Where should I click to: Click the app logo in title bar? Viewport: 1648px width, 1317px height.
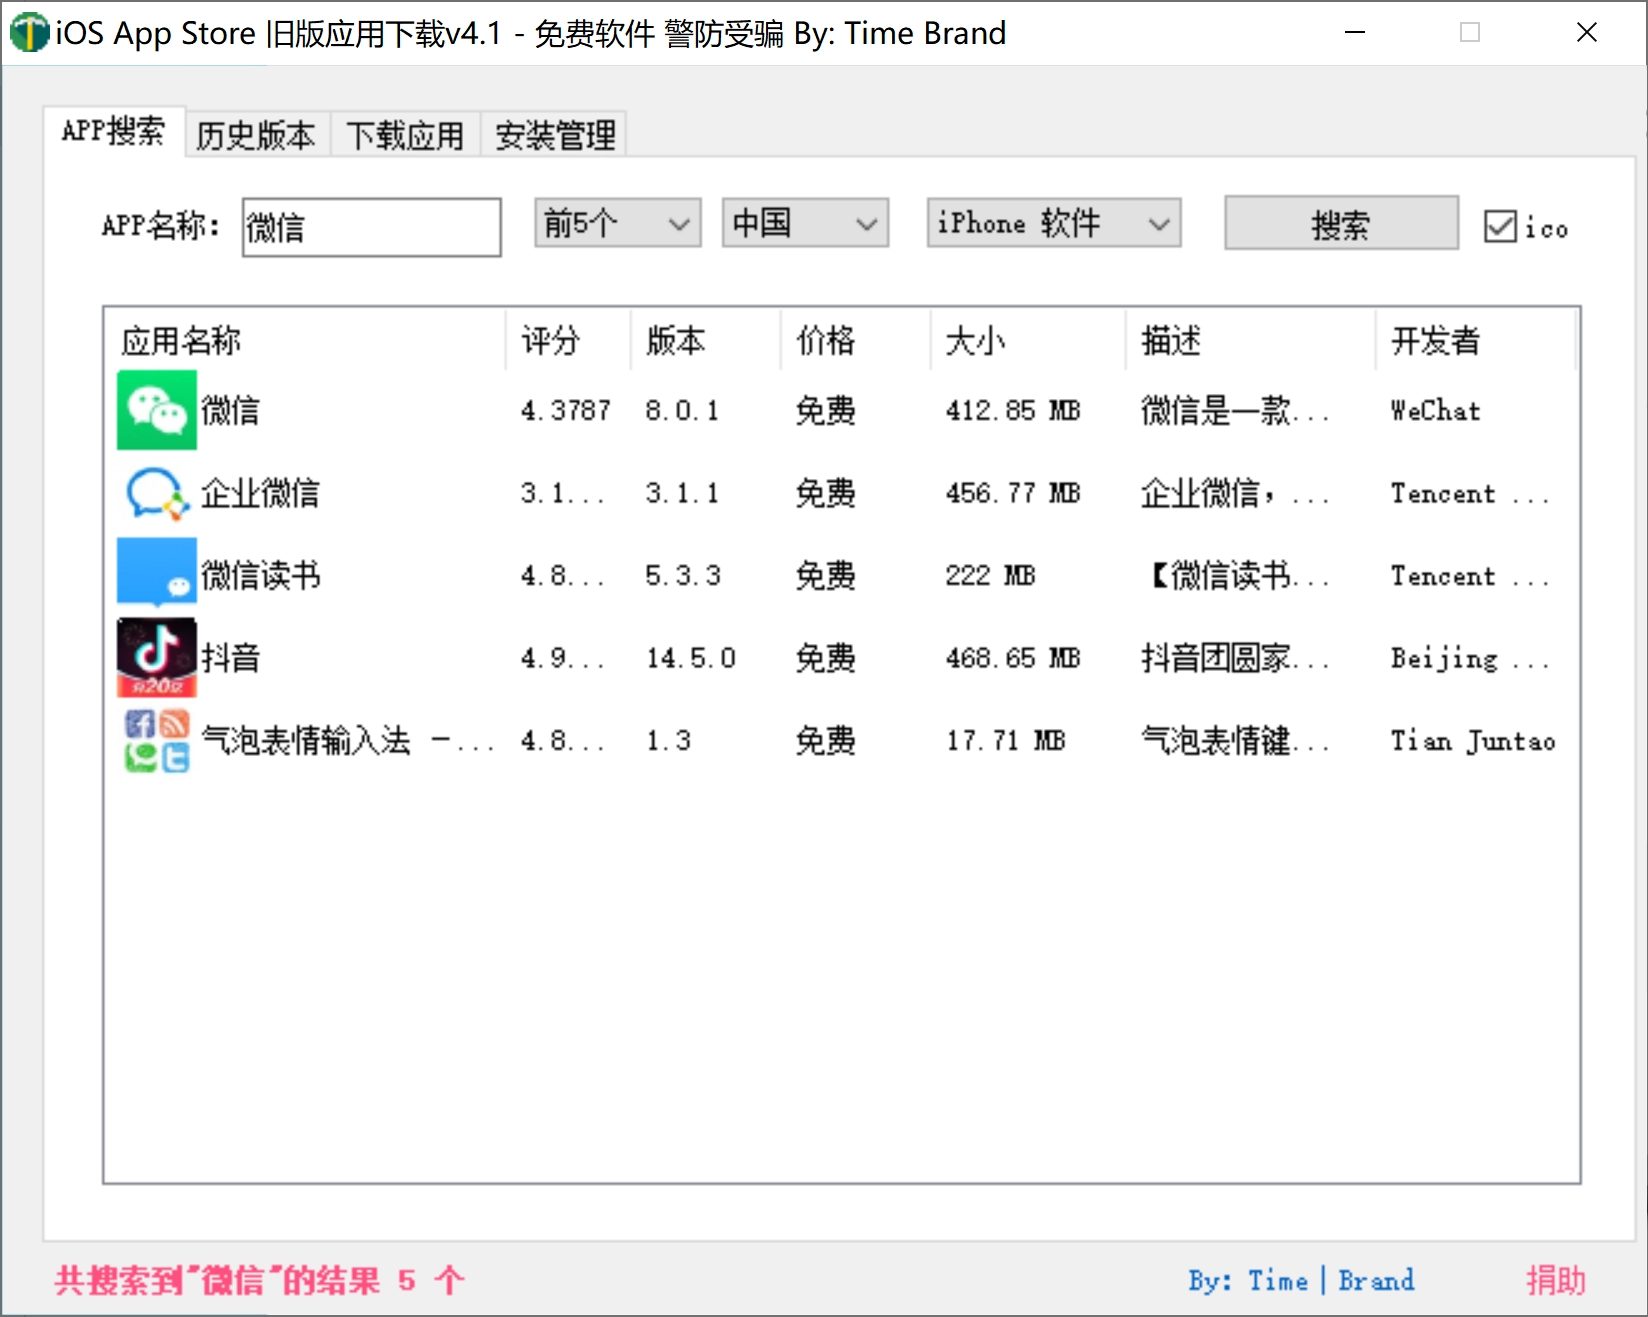coord(29,33)
